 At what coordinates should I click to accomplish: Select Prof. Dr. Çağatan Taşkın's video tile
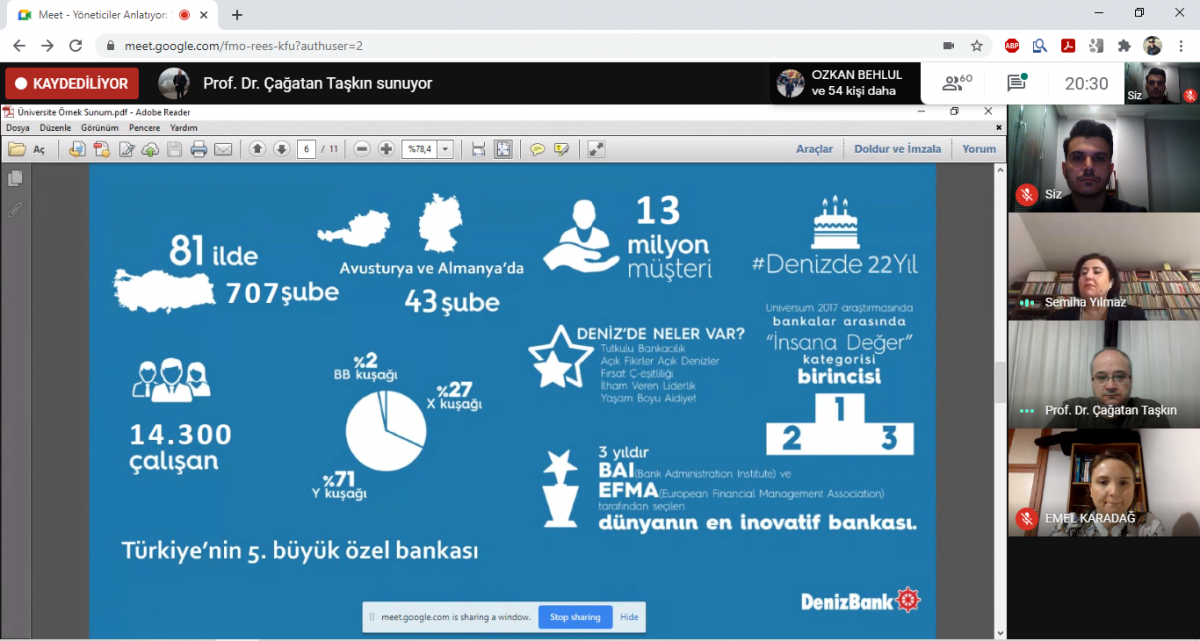pyautogui.click(x=1103, y=374)
